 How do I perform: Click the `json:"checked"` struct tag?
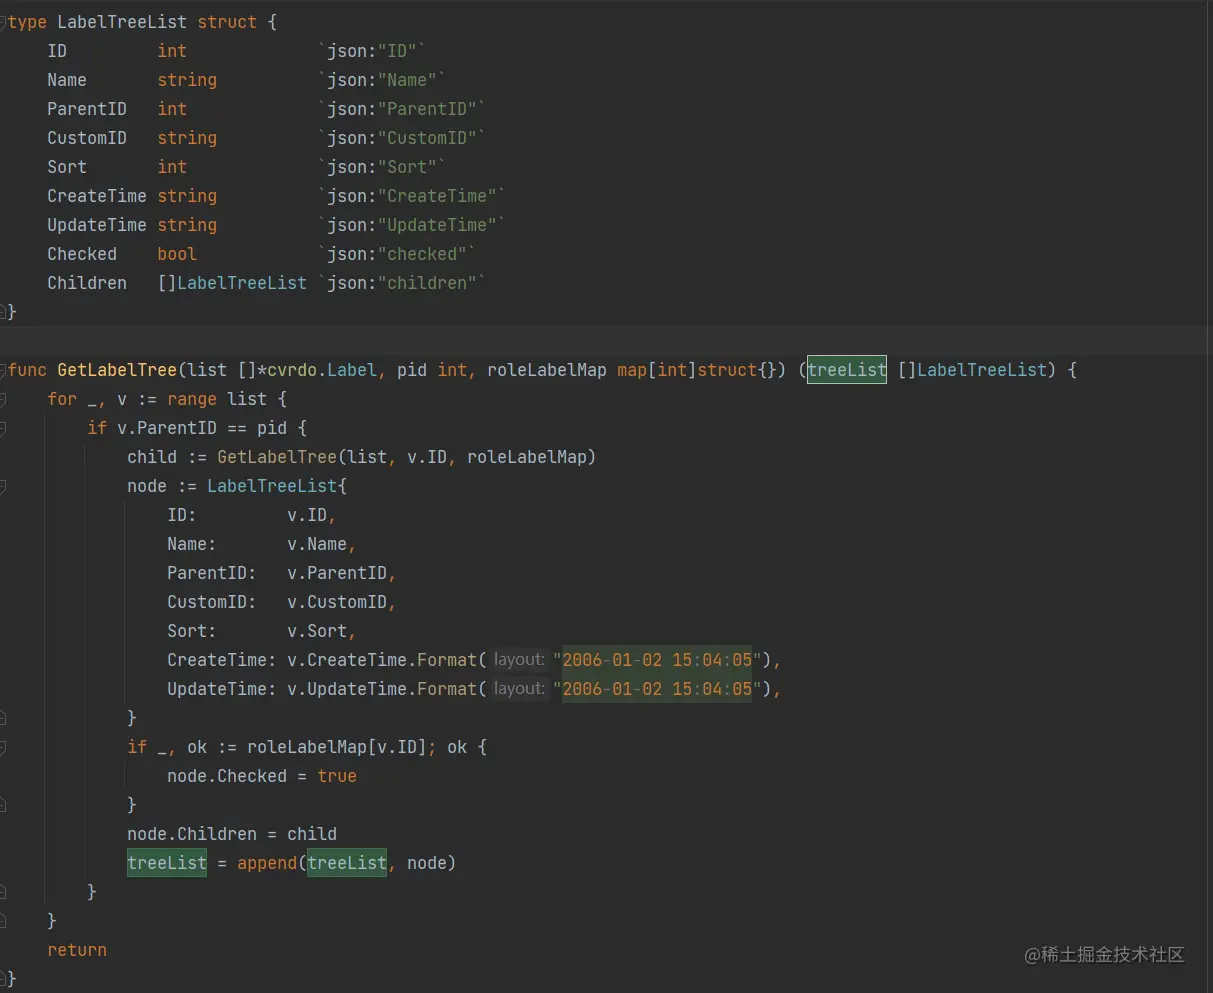(x=397, y=254)
